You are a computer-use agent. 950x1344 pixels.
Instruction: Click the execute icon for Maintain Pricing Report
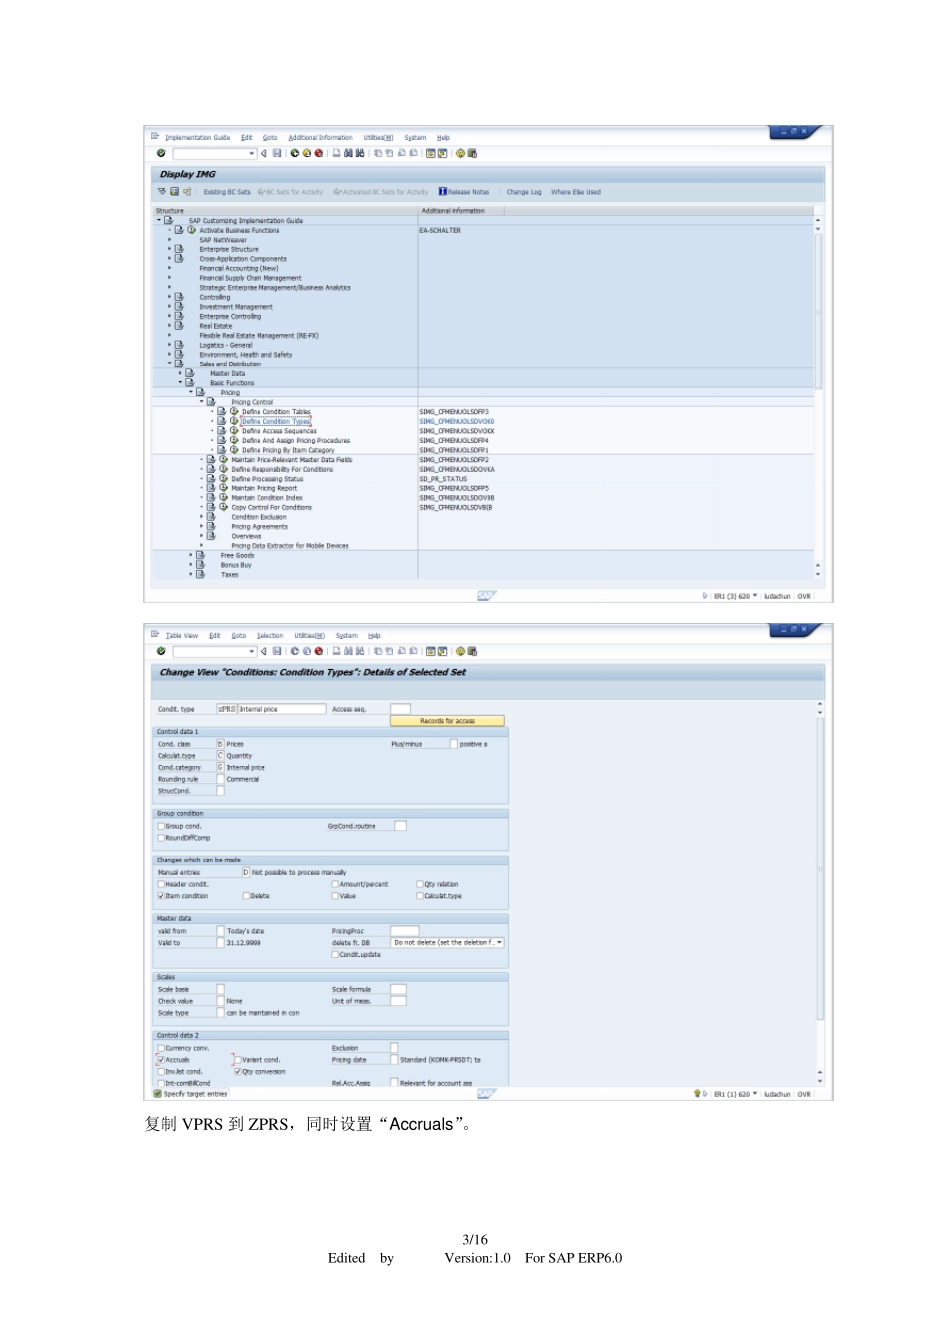224,488
